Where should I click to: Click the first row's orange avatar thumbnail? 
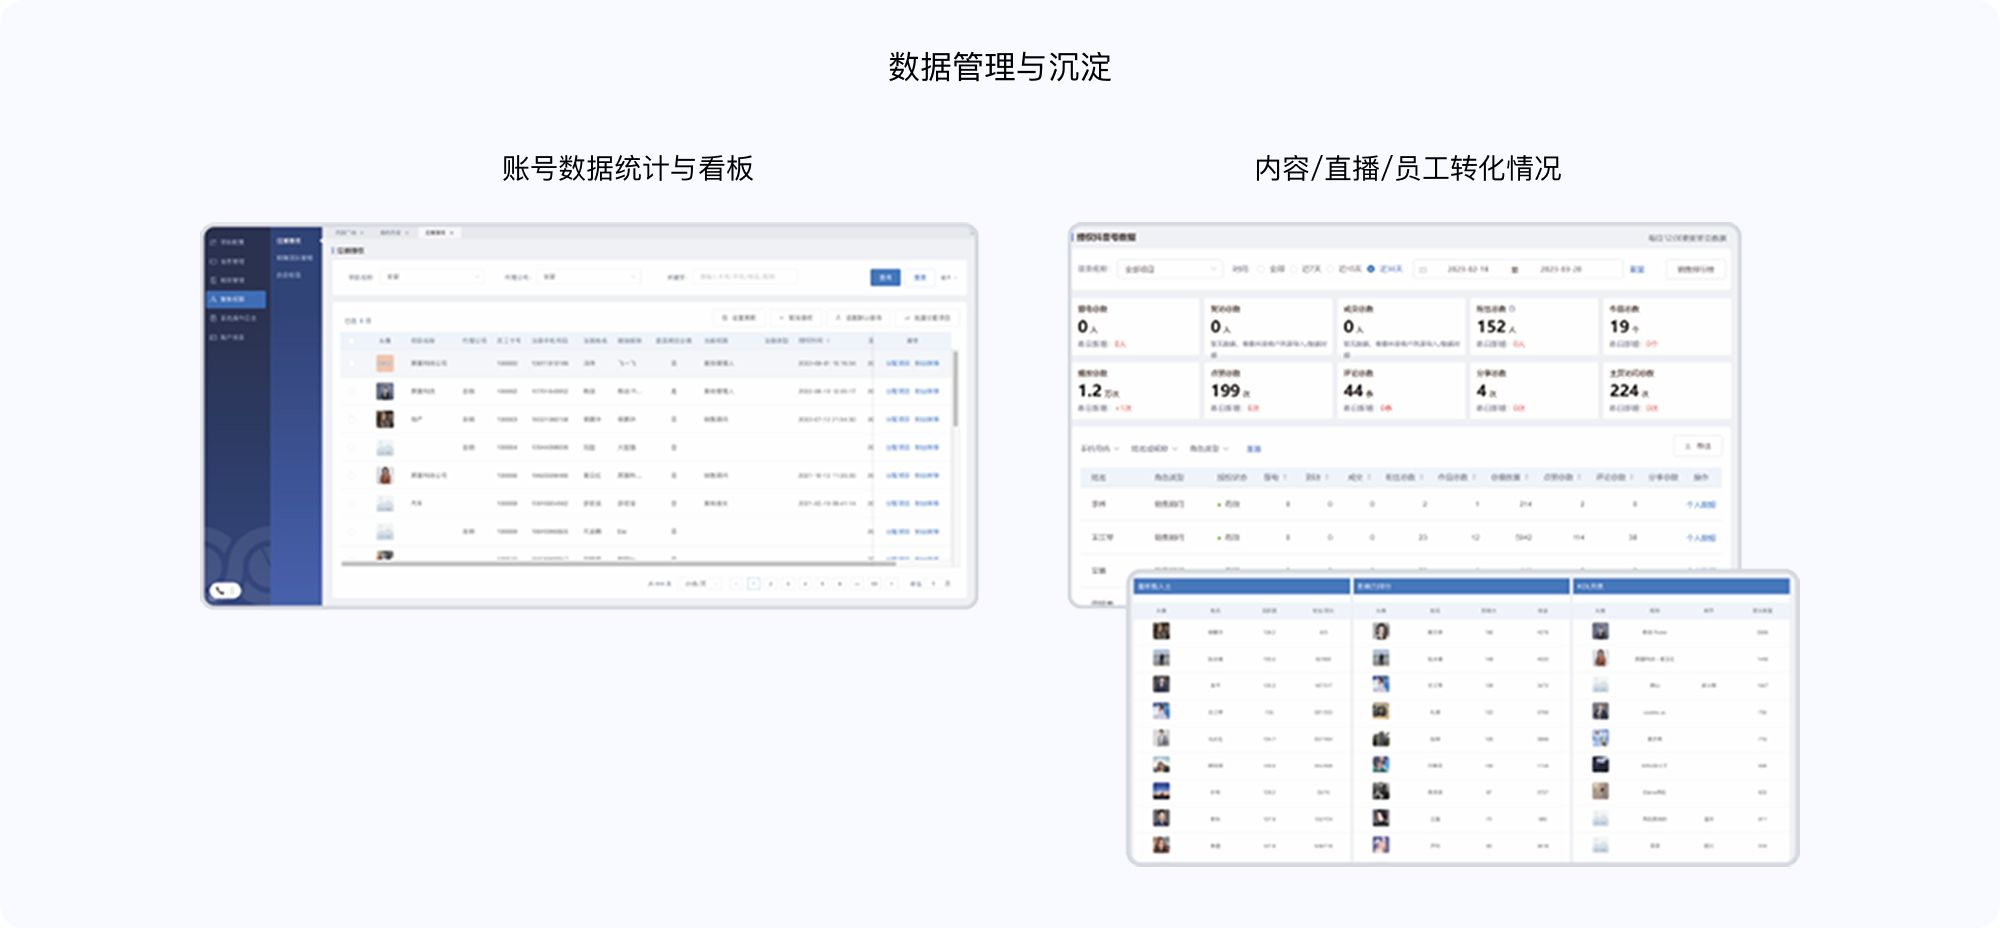tap(385, 364)
